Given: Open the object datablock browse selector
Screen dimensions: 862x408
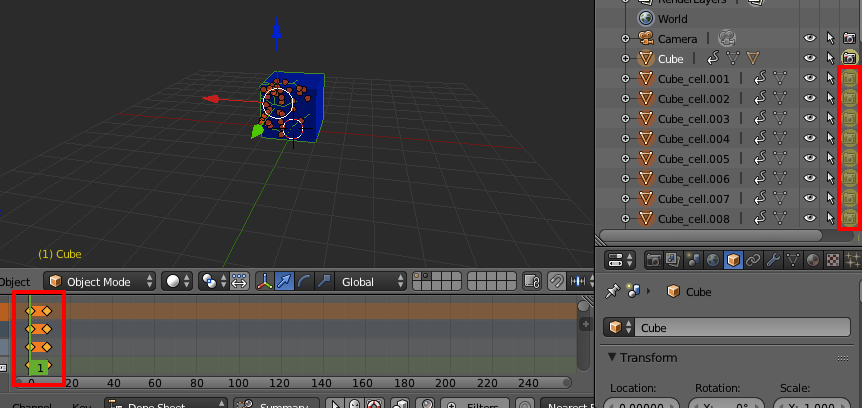Looking at the screenshot, I should pyautogui.click(x=618, y=328).
